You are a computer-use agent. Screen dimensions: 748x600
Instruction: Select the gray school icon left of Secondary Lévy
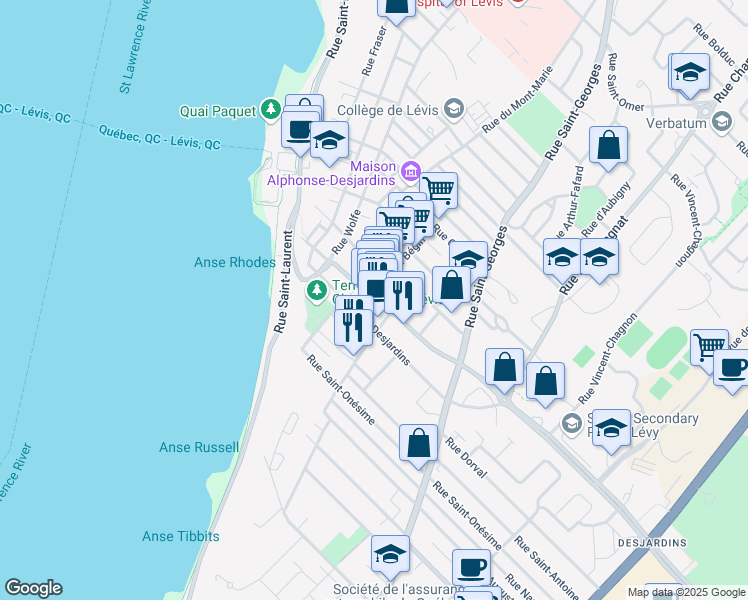(x=571, y=424)
